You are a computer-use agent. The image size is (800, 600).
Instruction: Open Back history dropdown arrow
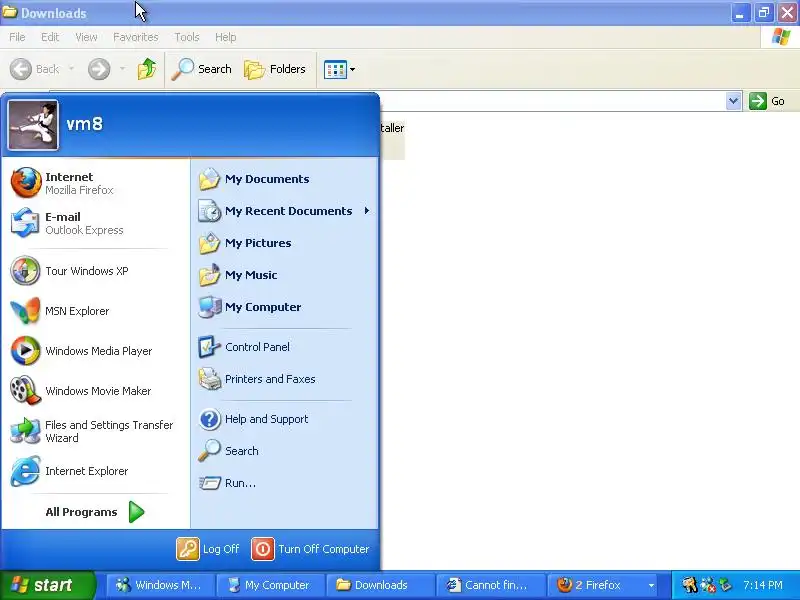pos(71,69)
